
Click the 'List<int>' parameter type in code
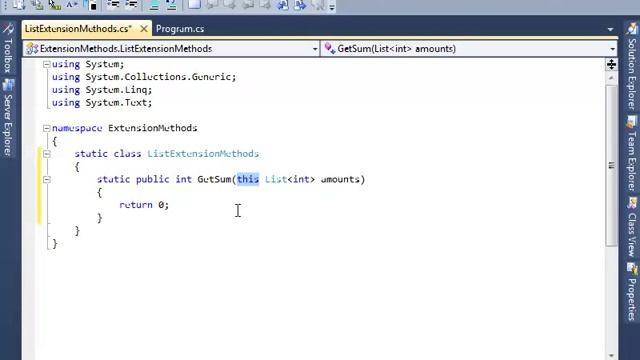tap(290, 179)
